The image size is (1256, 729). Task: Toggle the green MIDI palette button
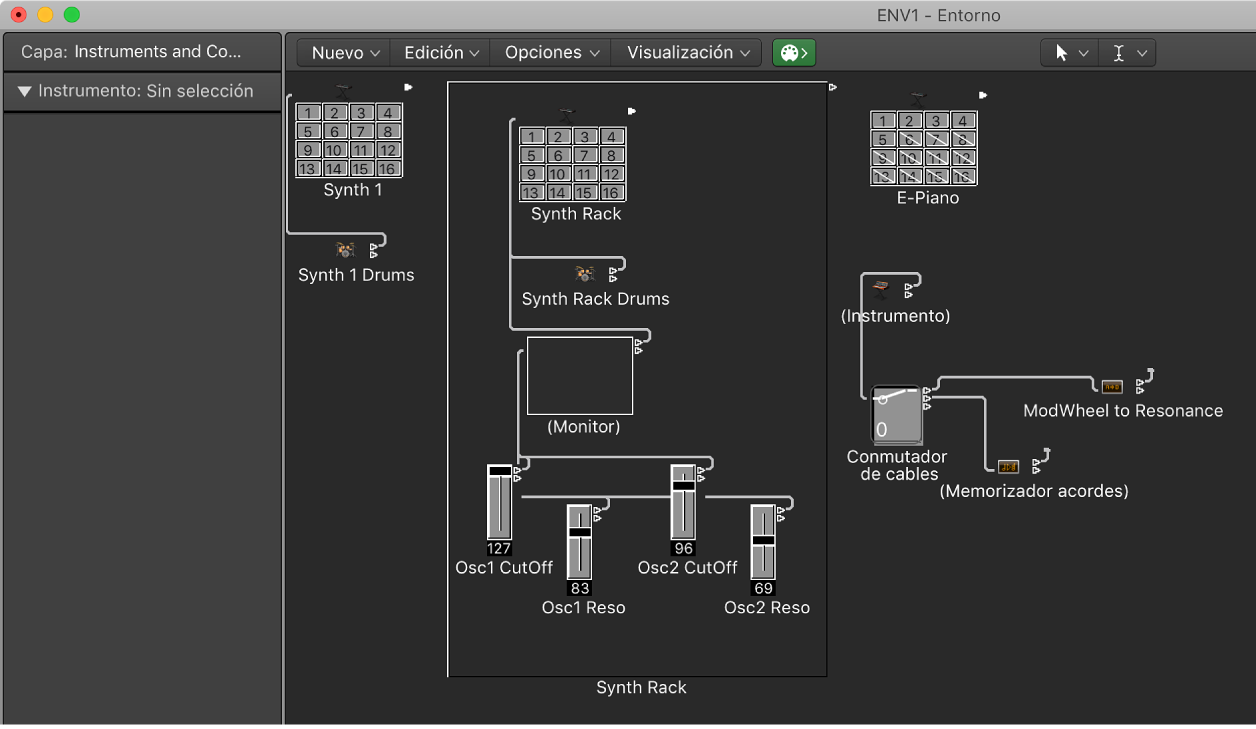pyautogui.click(x=794, y=53)
